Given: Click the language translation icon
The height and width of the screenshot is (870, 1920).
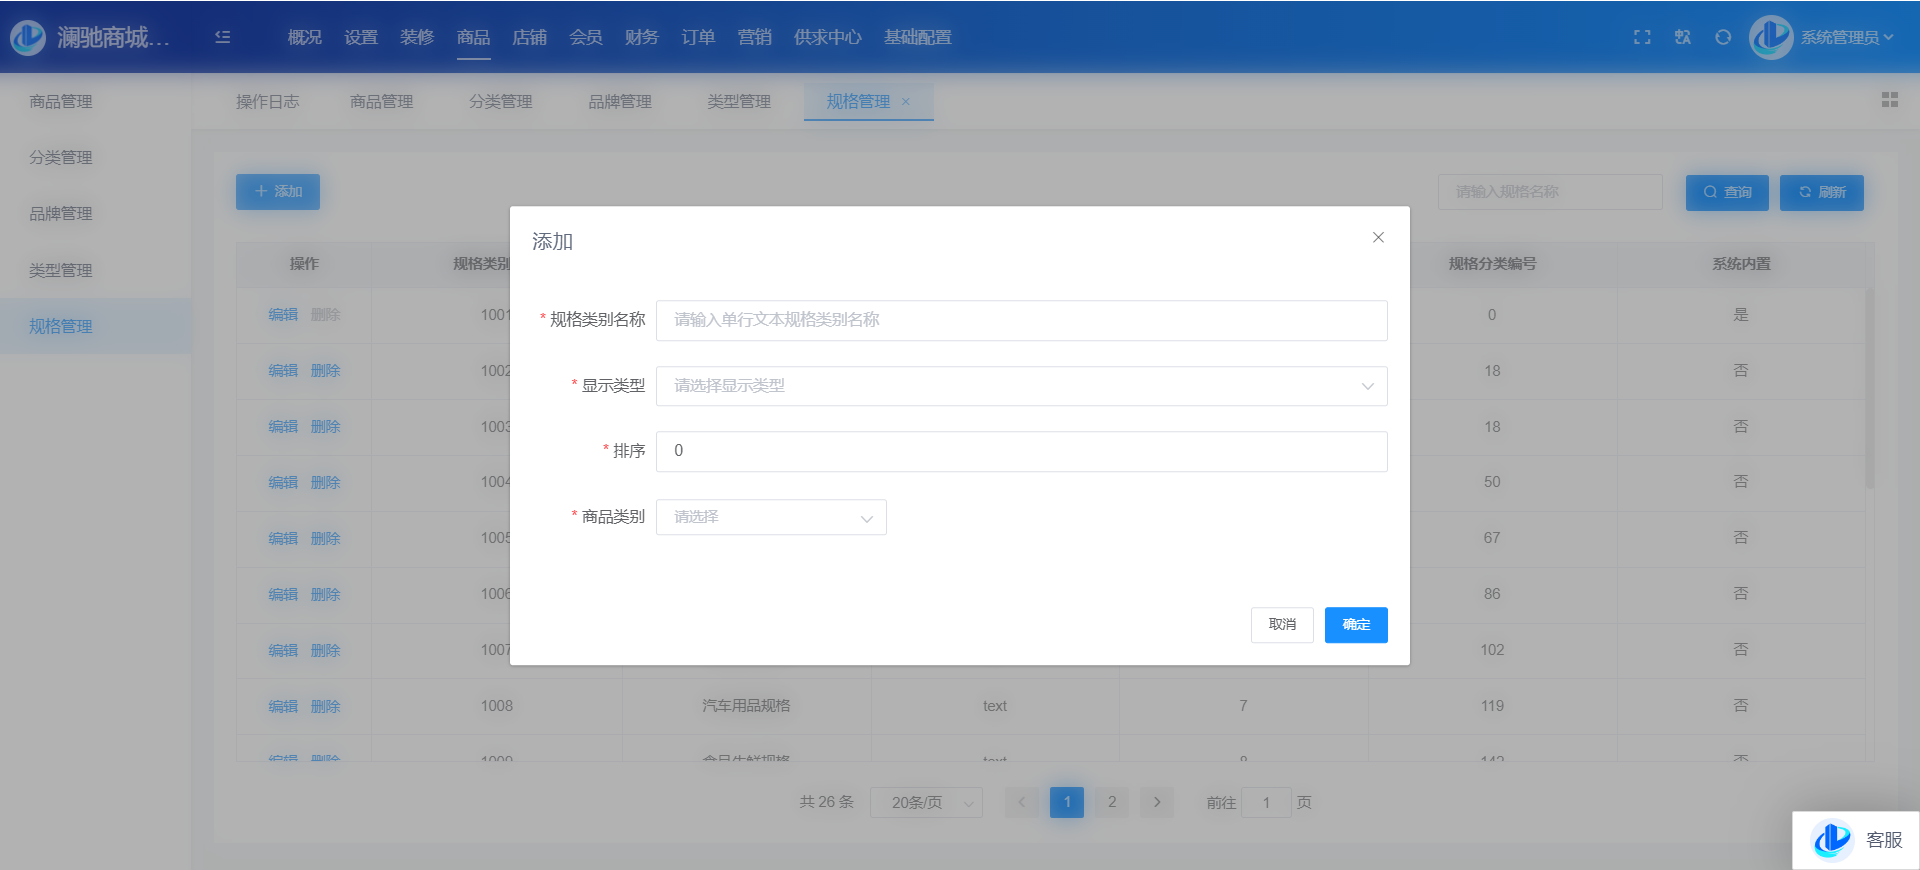Looking at the screenshot, I should pyautogui.click(x=1683, y=37).
